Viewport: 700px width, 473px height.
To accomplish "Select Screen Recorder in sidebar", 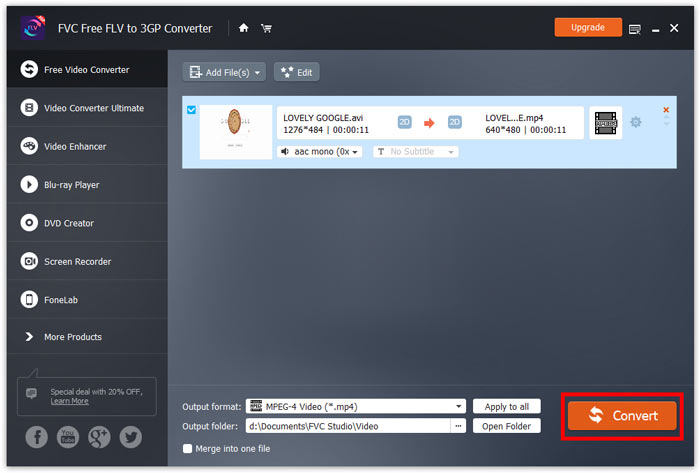I will 88,261.
